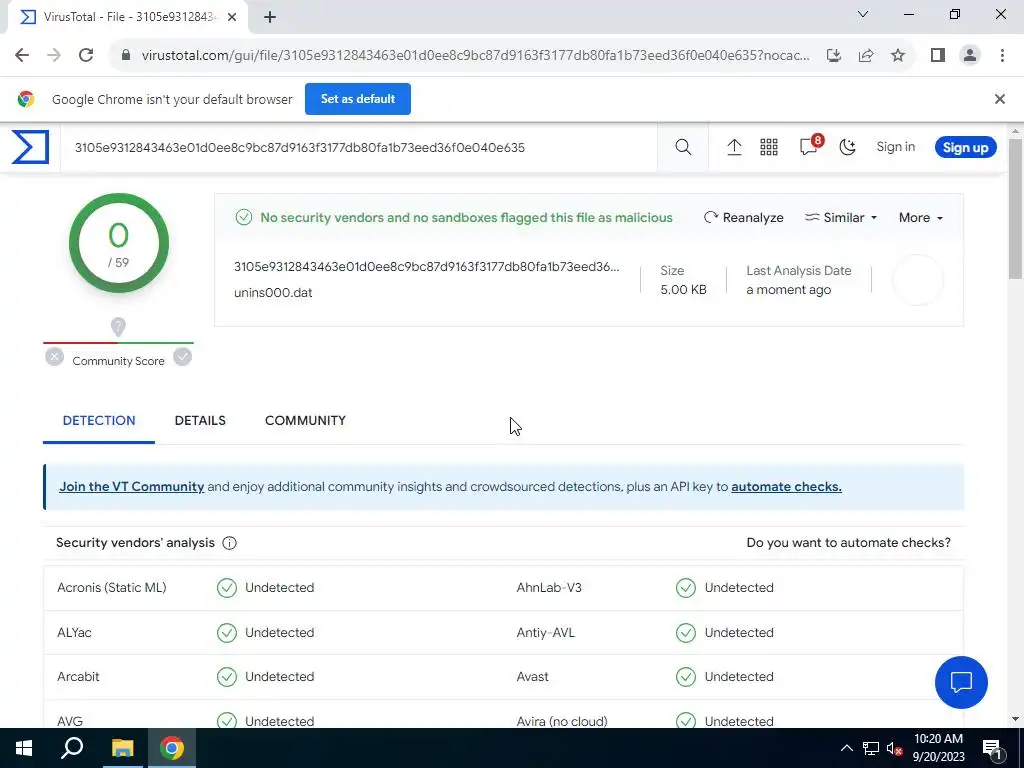Click the Arcabit vendor name
The width and height of the screenshot is (1024, 768).
pos(78,677)
